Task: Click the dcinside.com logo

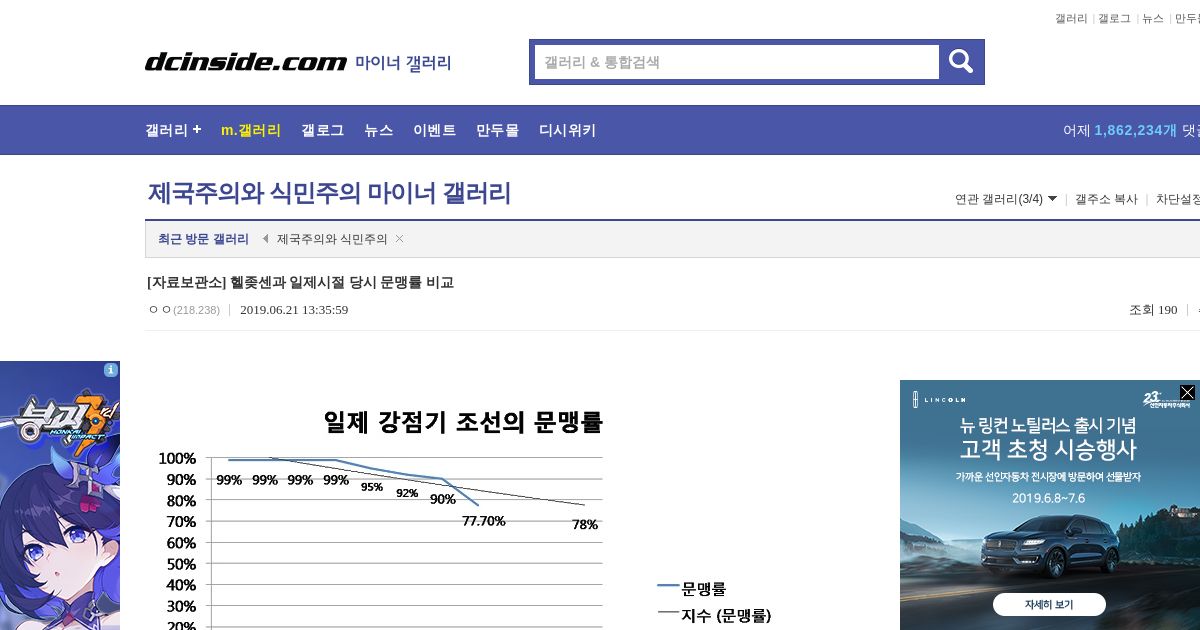Action: (246, 62)
